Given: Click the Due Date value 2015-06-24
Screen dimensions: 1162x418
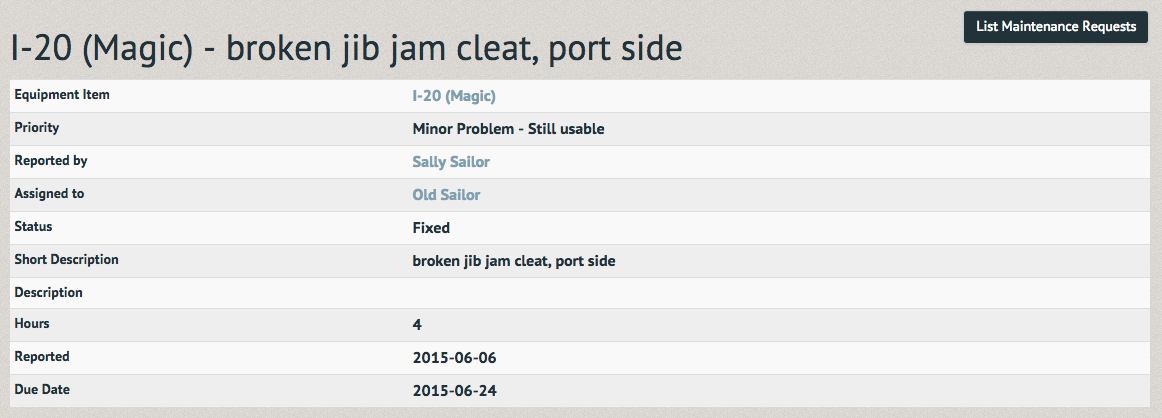Looking at the screenshot, I should [454, 391].
